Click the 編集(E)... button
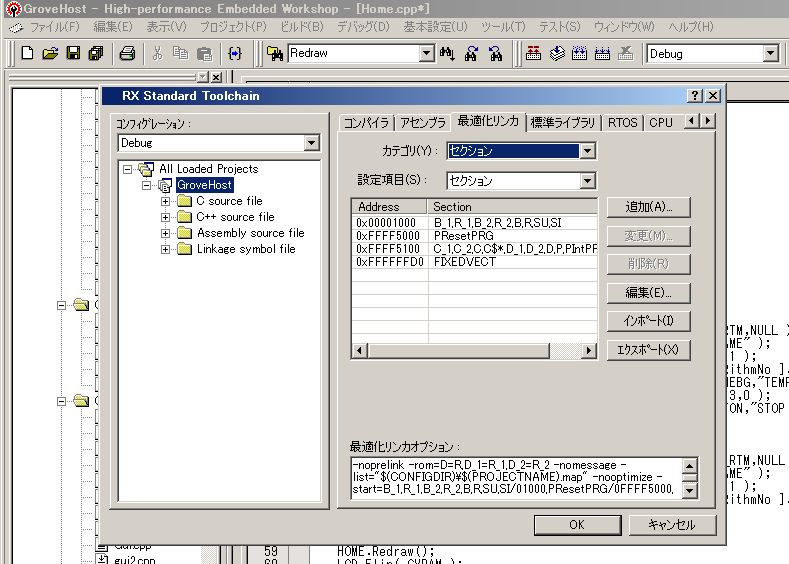The image size is (789, 564). 648,293
